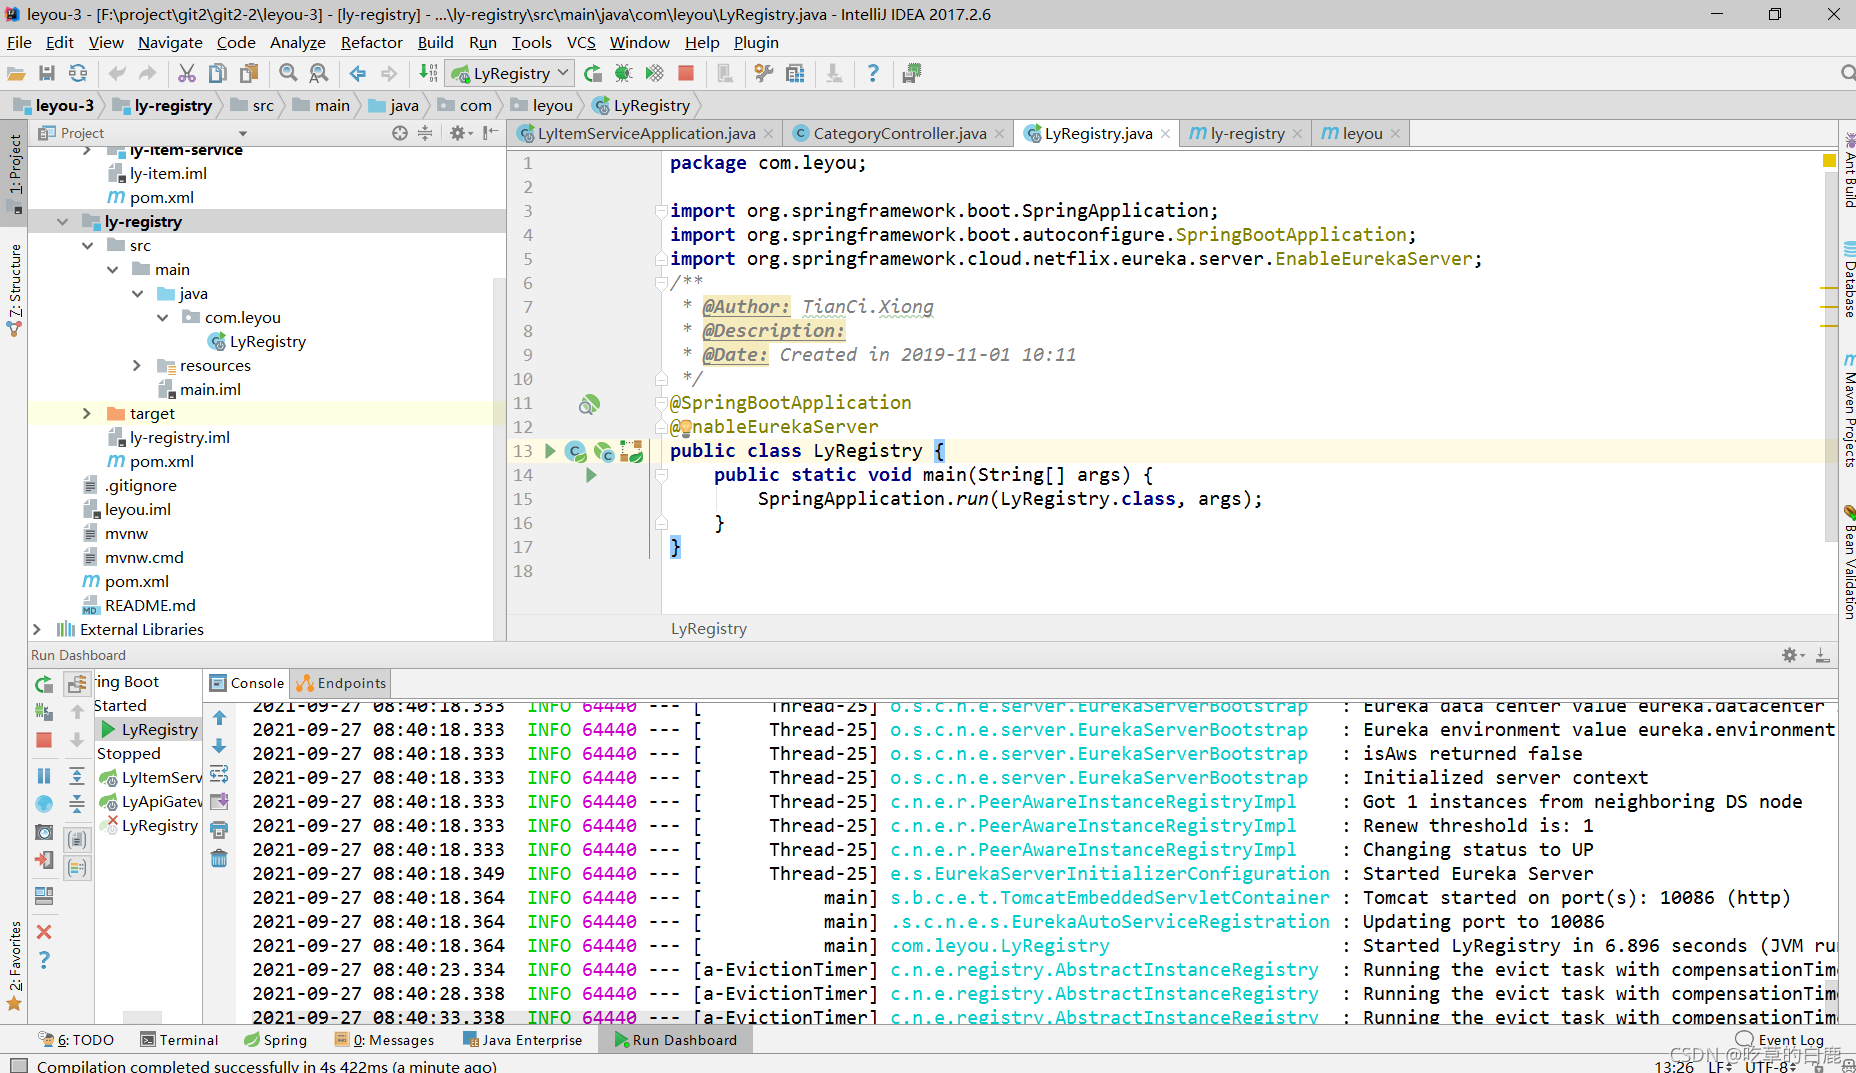Image resolution: width=1856 pixels, height=1073 pixels.
Task: Open the Refactor menu
Action: coord(371,42)
